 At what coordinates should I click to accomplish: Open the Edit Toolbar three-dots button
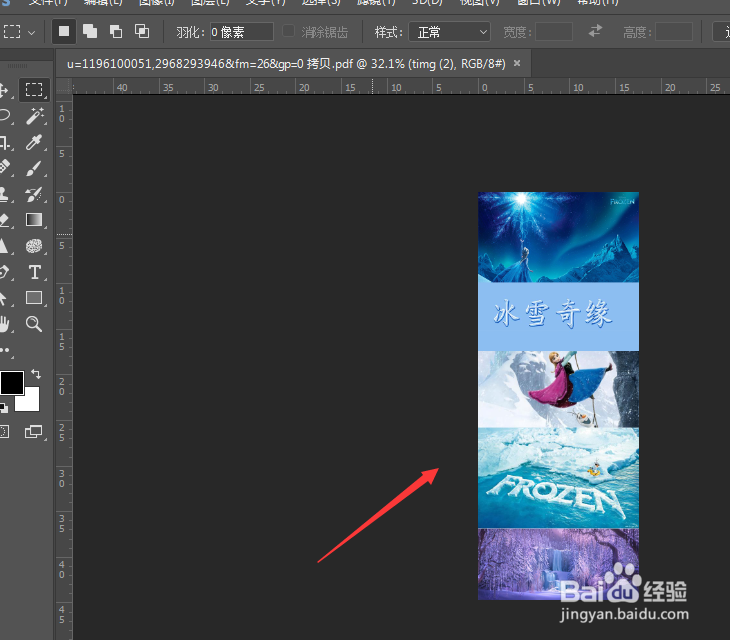click(5, 350)
